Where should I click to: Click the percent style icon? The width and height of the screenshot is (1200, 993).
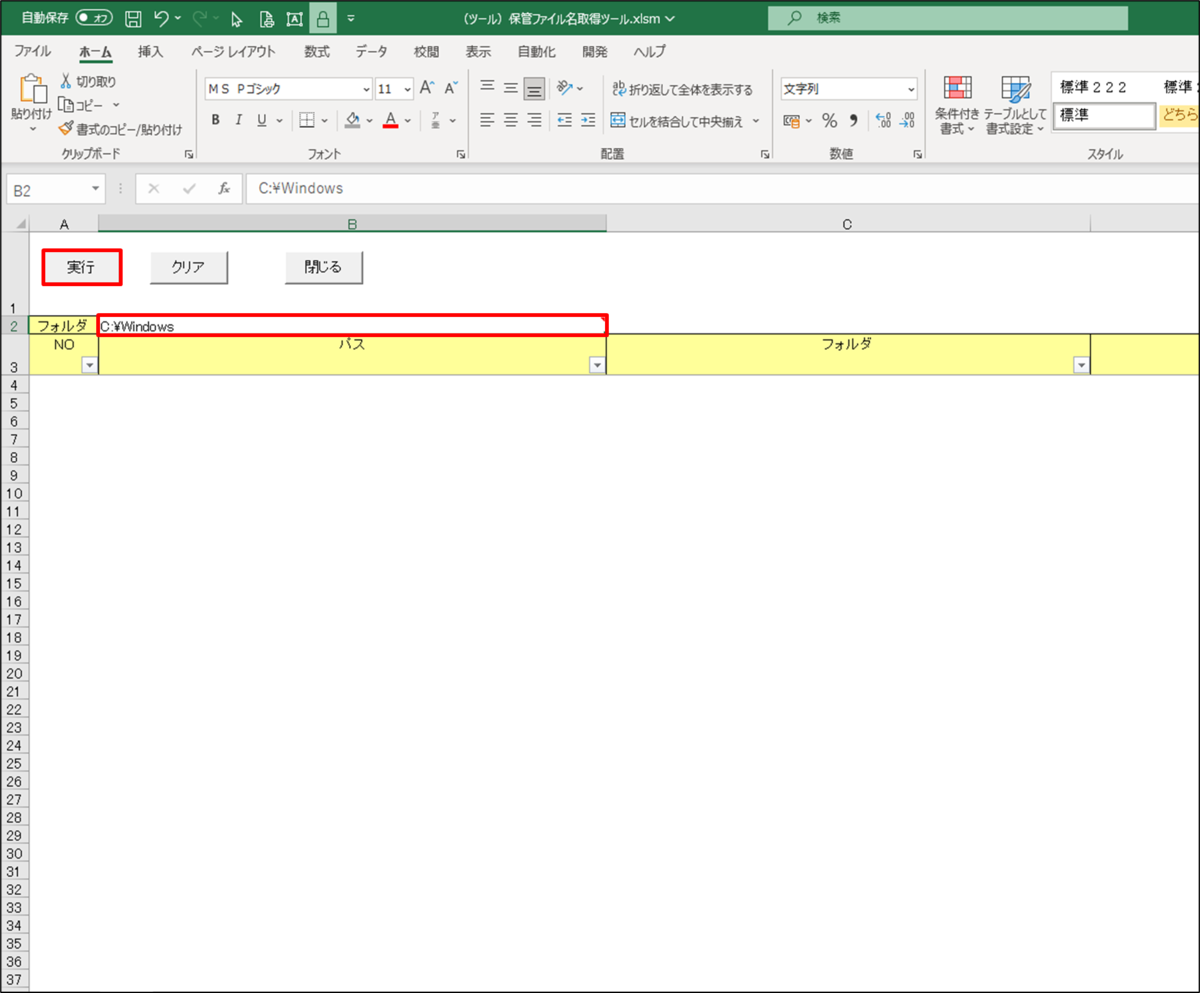(x=829, y=120)
